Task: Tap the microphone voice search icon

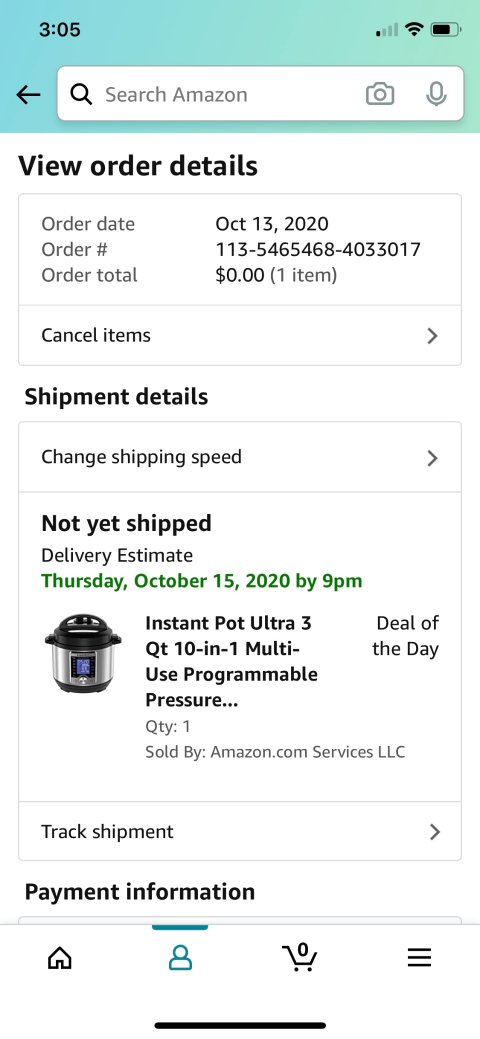Action: (436, 94)
